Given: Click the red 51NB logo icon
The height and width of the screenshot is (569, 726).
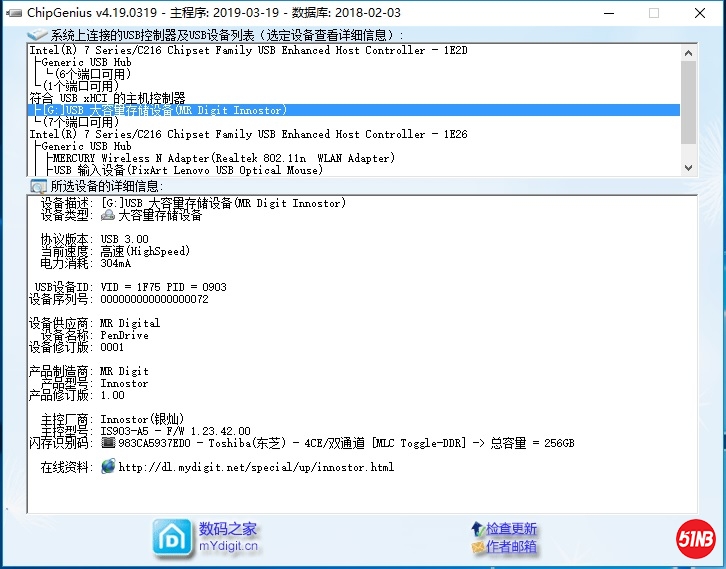Looking at the screenshot, I should [696, 539].
